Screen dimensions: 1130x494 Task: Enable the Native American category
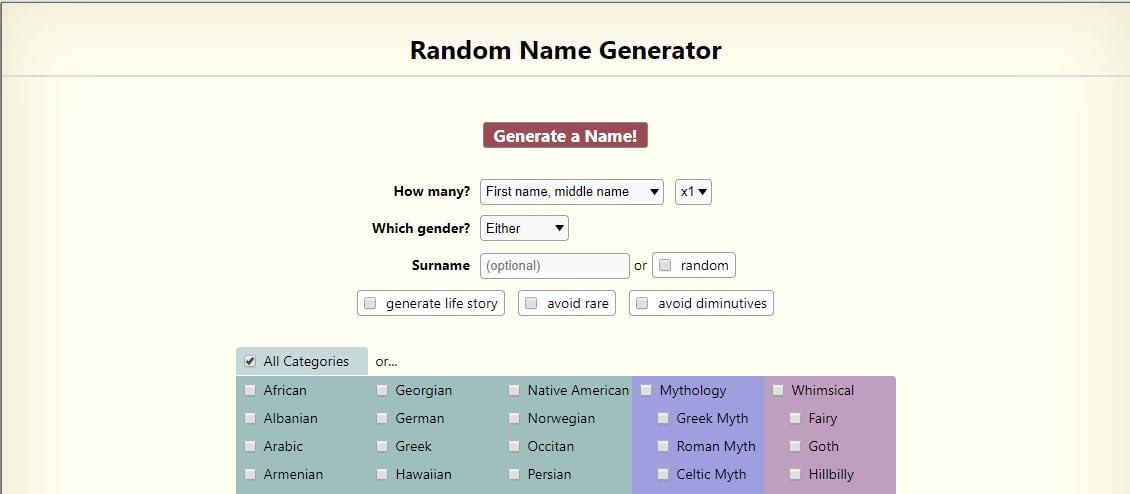(x=514, y=390)
